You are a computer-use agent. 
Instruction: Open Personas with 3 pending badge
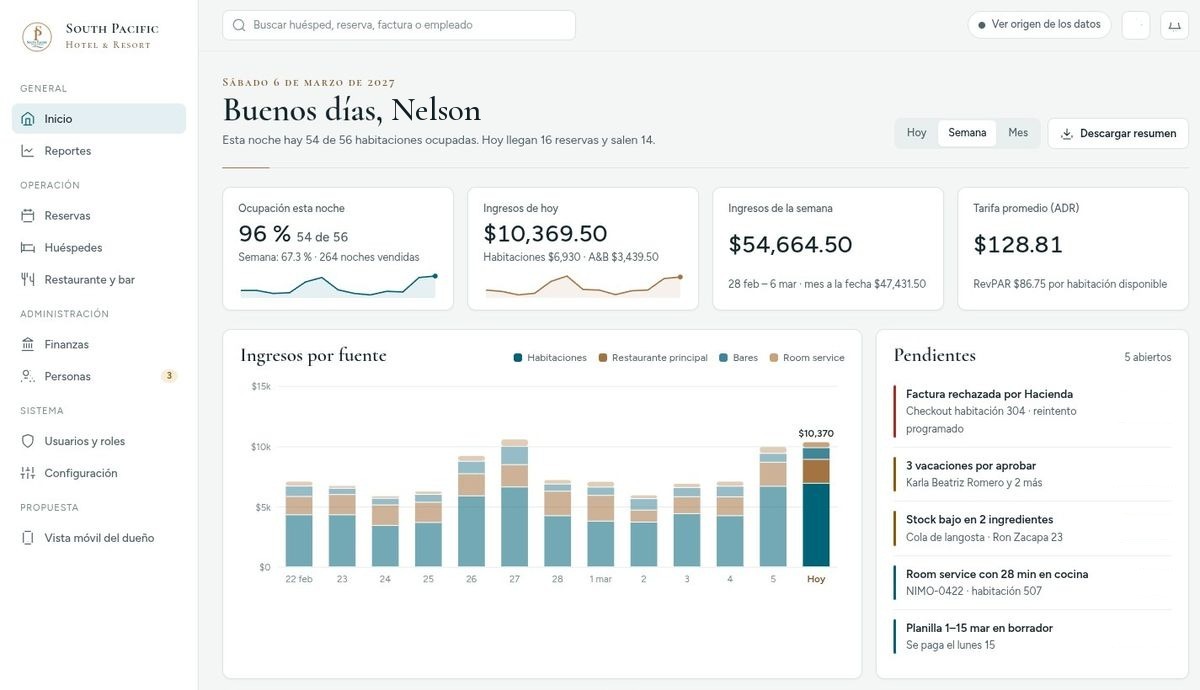(x=98, y=376)
